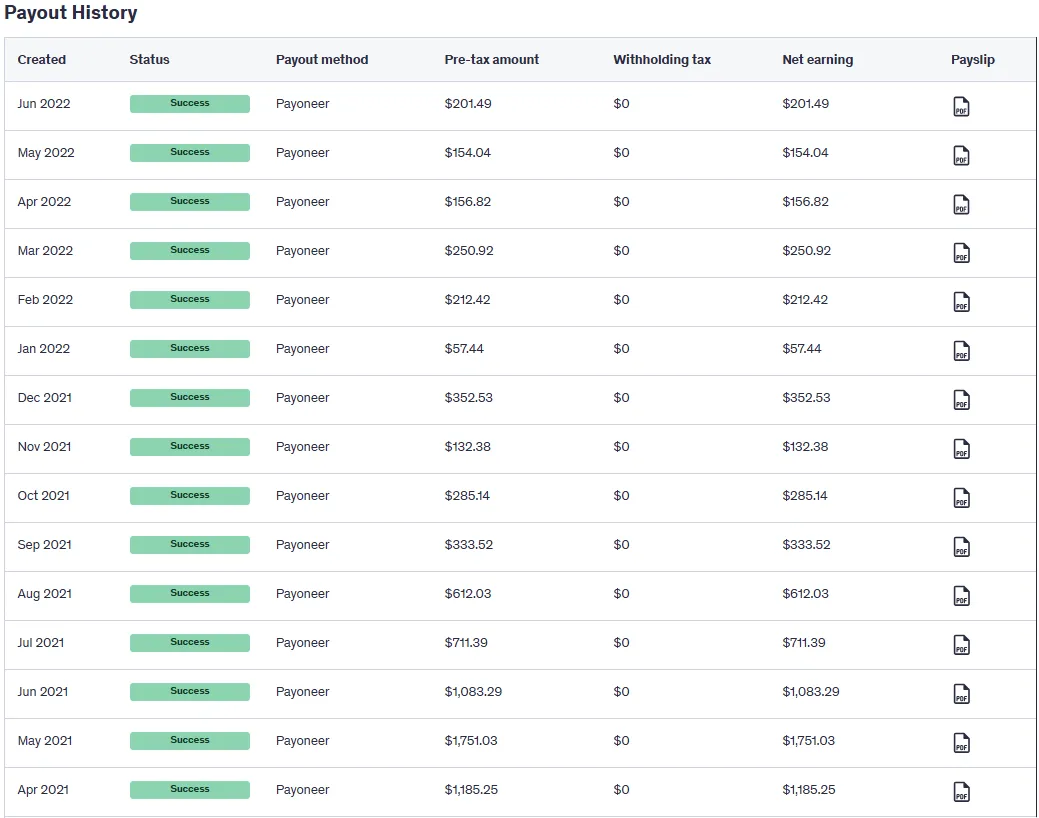
Task: Click the Mar 2022 payslip PDF icon
Action: pyautogui.click(x=961, y=254)
